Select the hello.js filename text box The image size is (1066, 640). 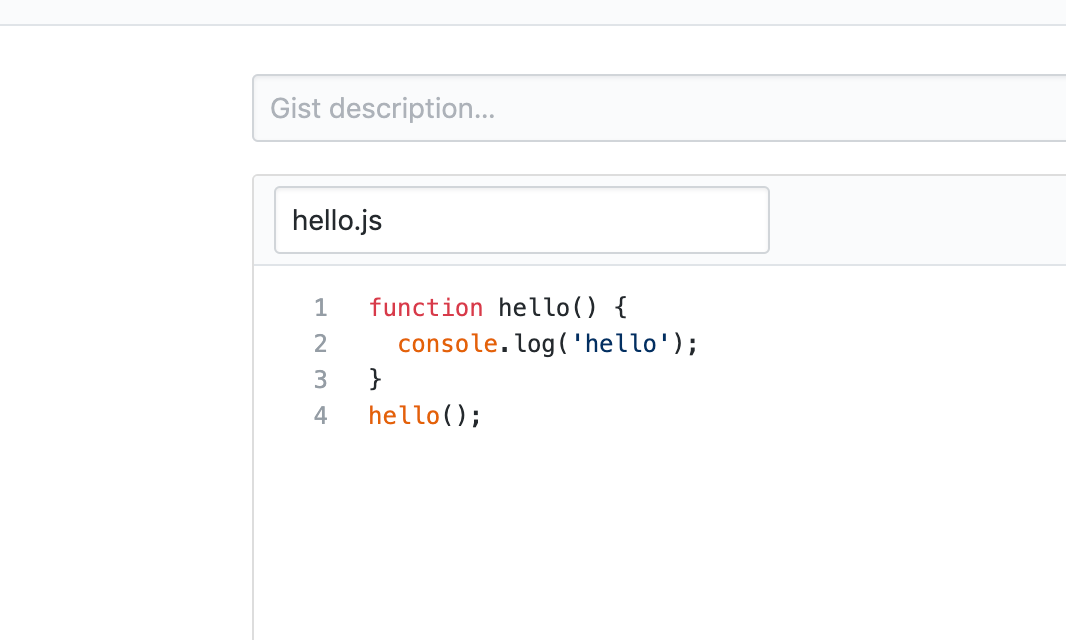[x=521, y=219]
